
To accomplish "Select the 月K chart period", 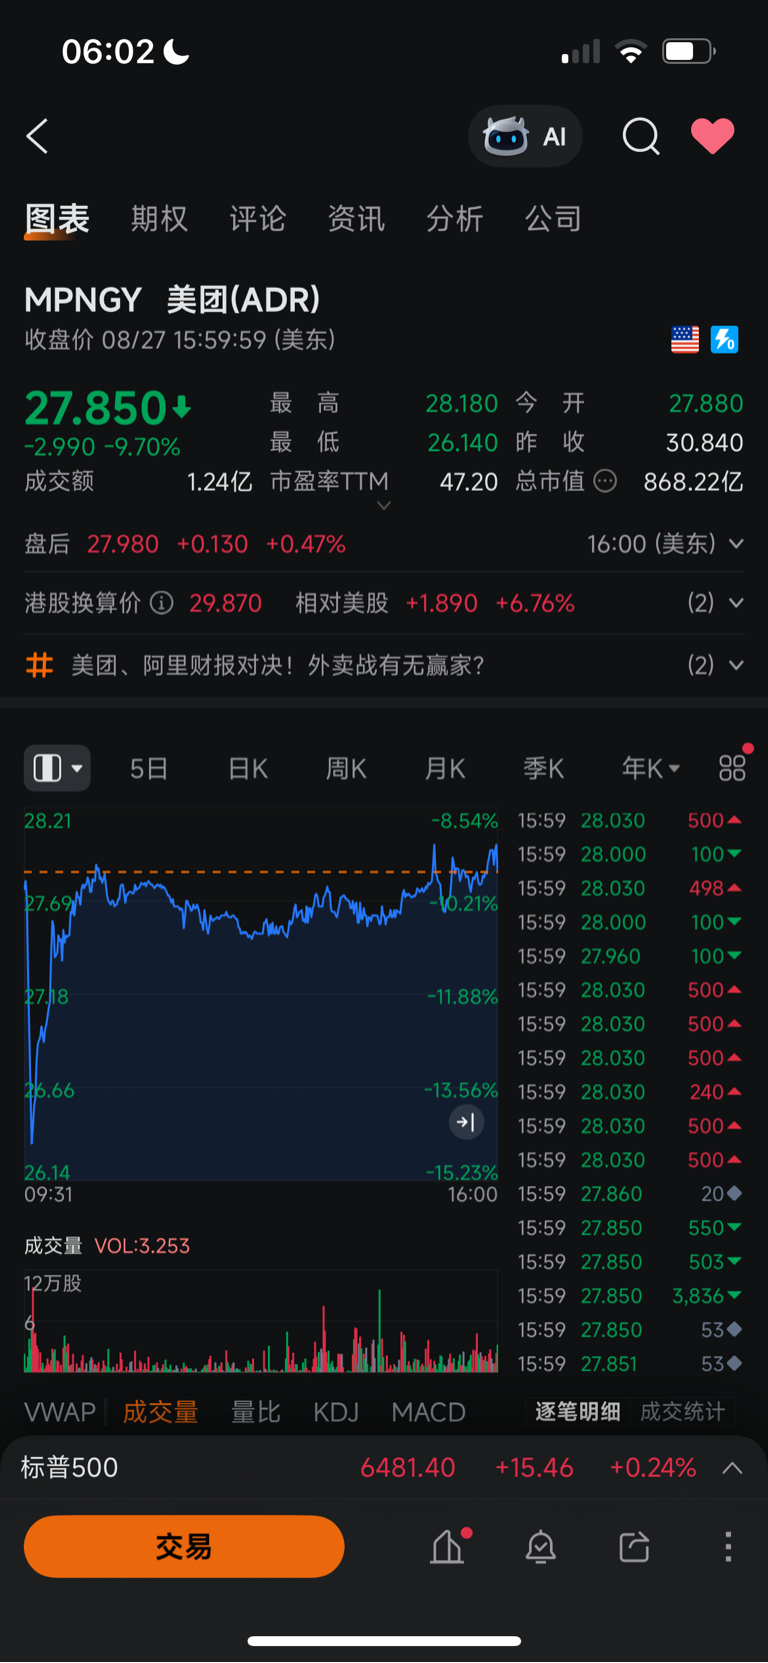I will 445,768.
